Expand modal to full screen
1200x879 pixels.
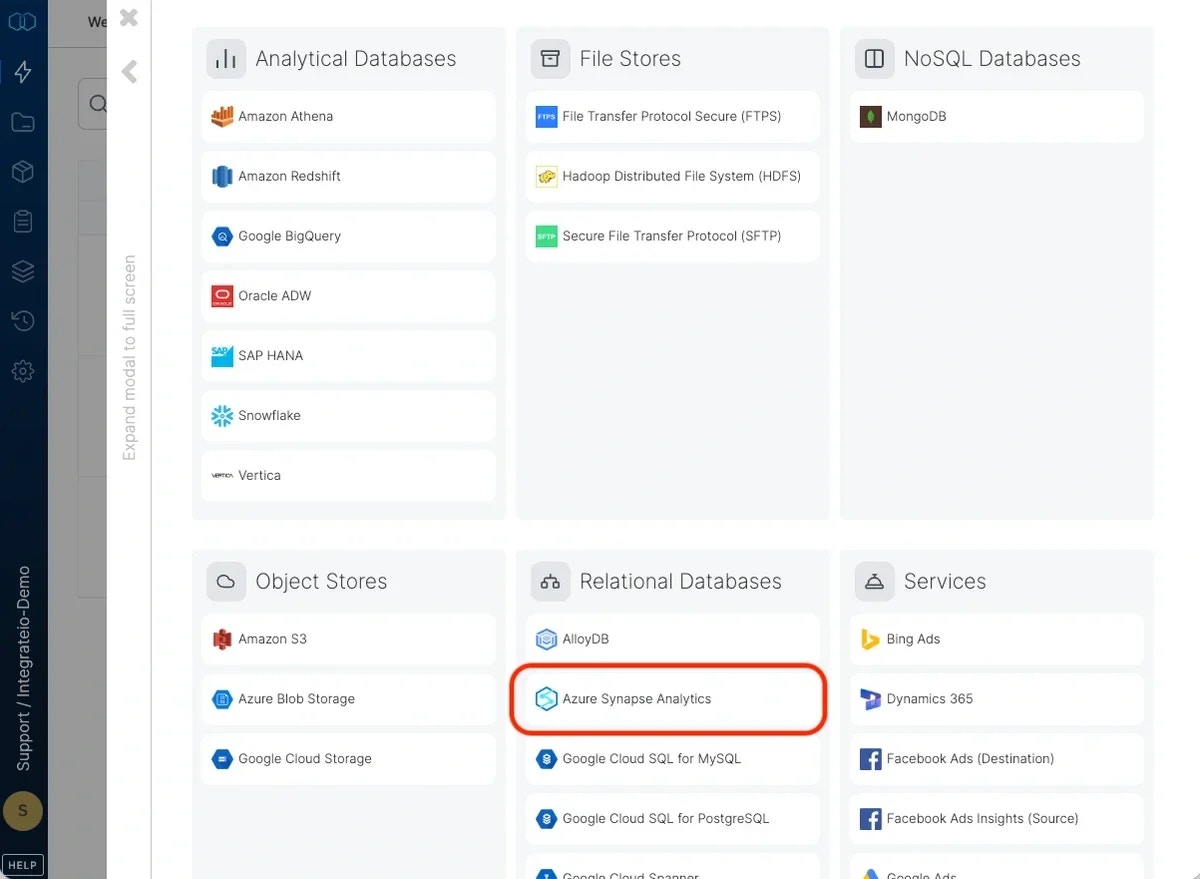tap(129, 355)
